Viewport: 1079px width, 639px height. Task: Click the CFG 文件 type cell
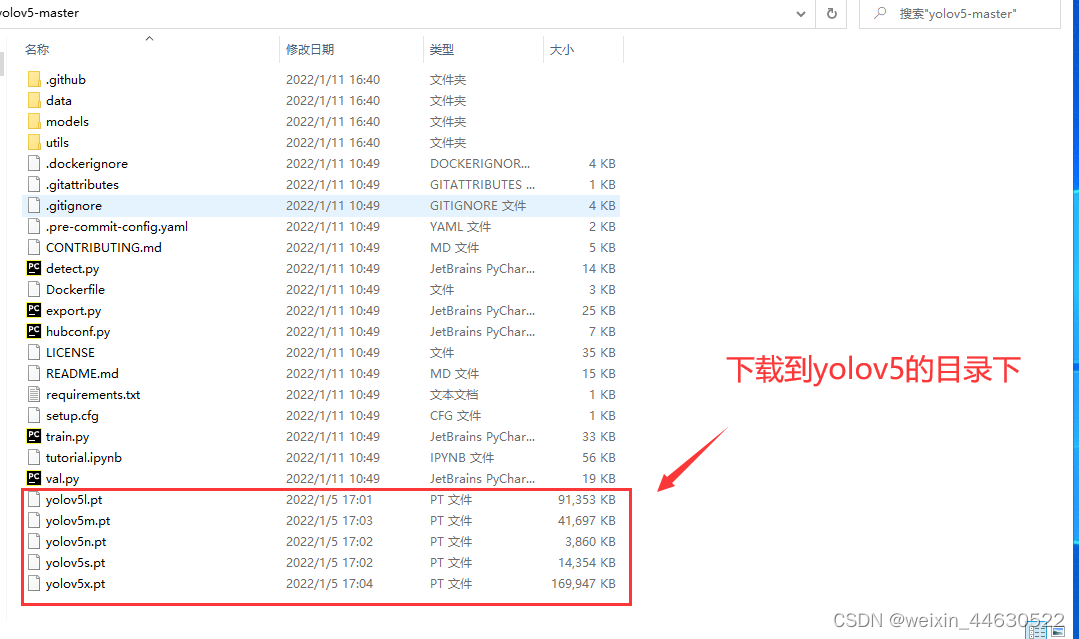point(456,415)
